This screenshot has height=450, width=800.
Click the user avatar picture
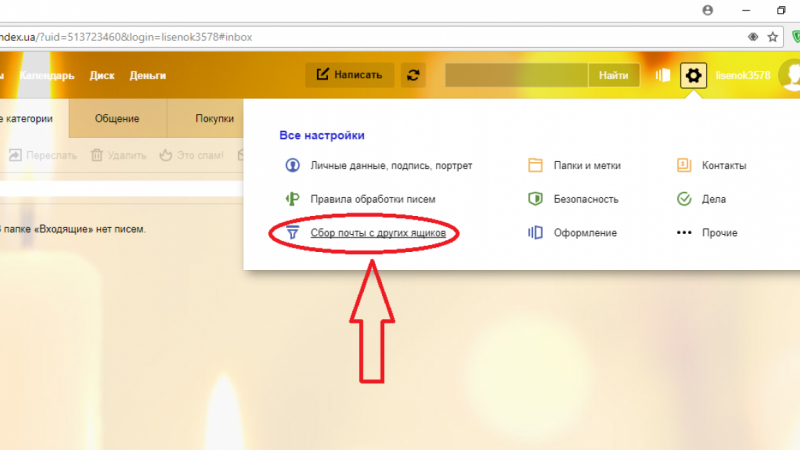click(x=790, y=76)
